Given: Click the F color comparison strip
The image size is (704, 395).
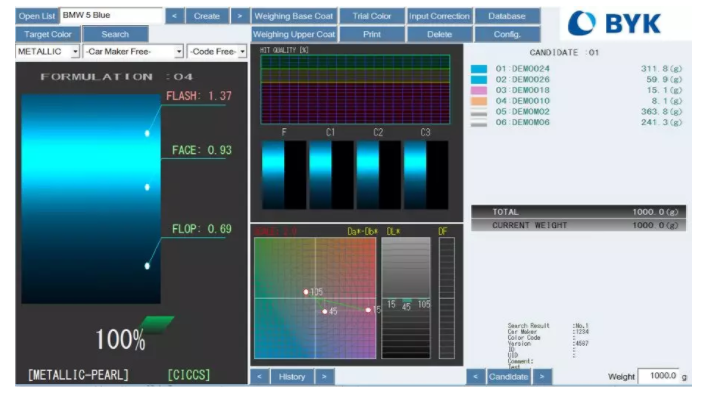Looking at the screenshot, I should coord(284,175).
